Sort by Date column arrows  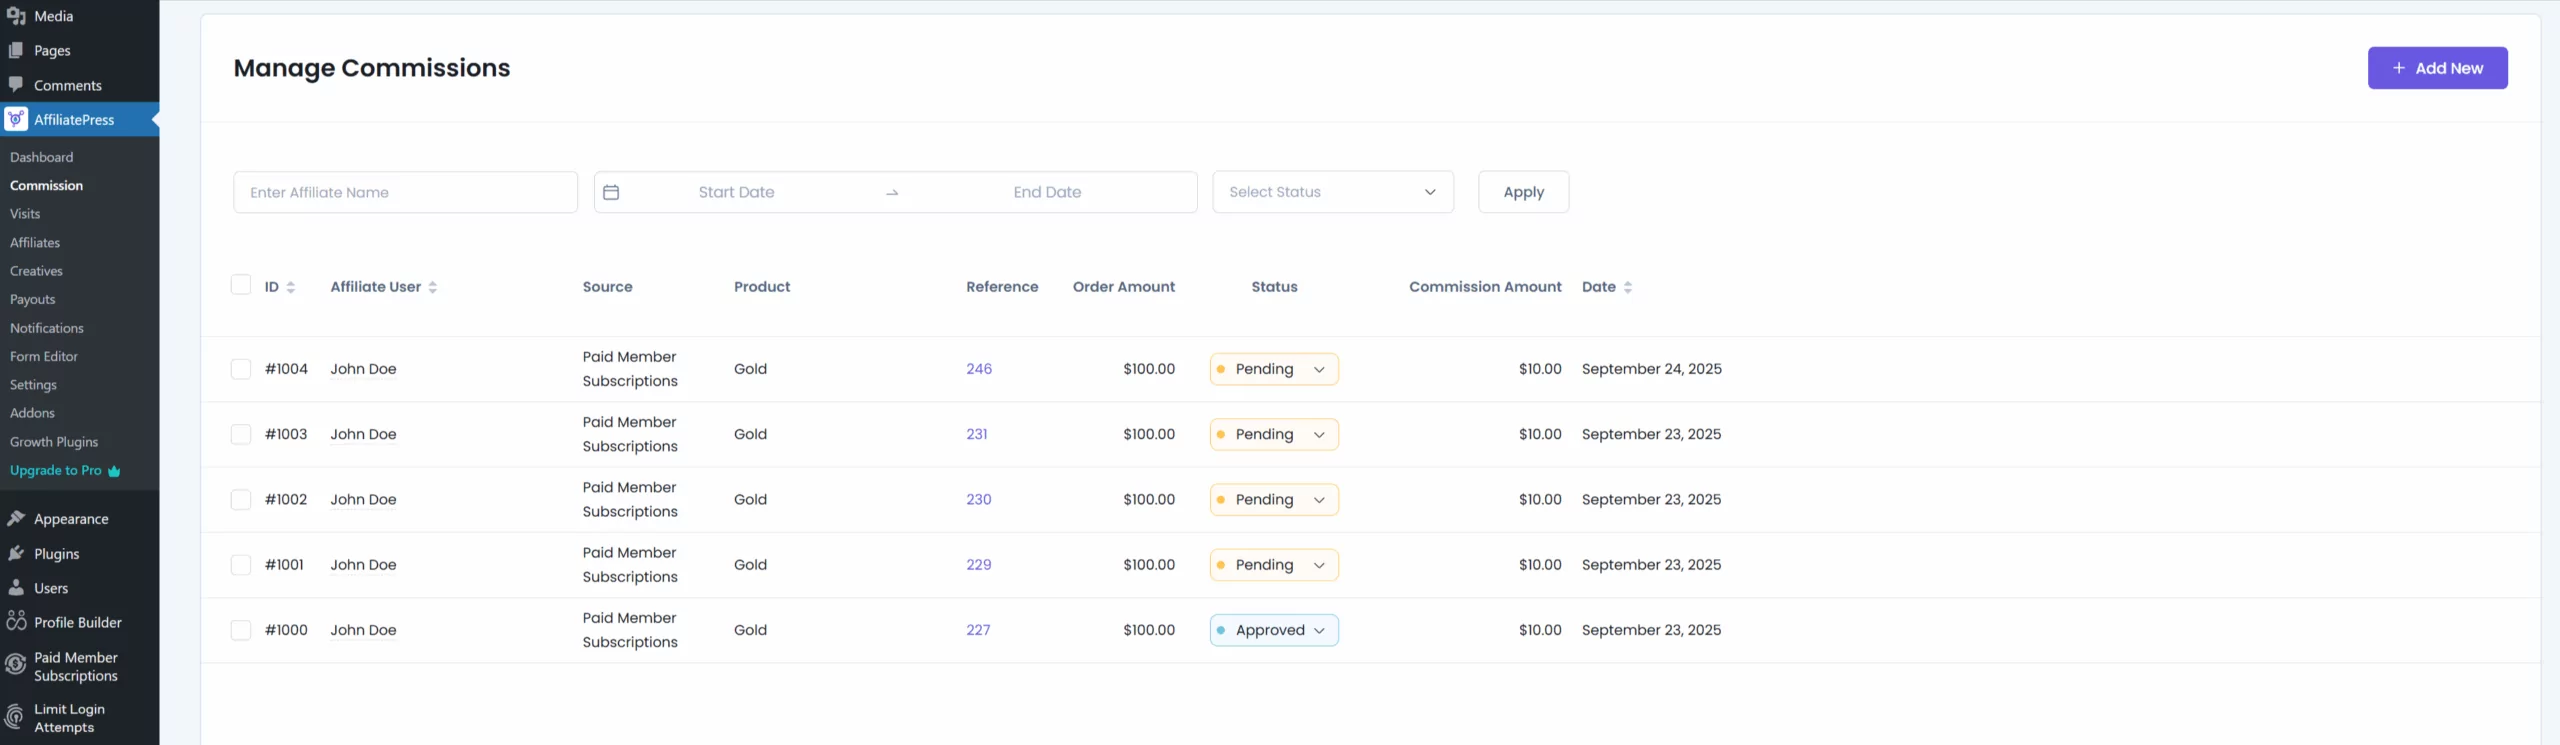pyautogui.click(x=1628, y=287)
